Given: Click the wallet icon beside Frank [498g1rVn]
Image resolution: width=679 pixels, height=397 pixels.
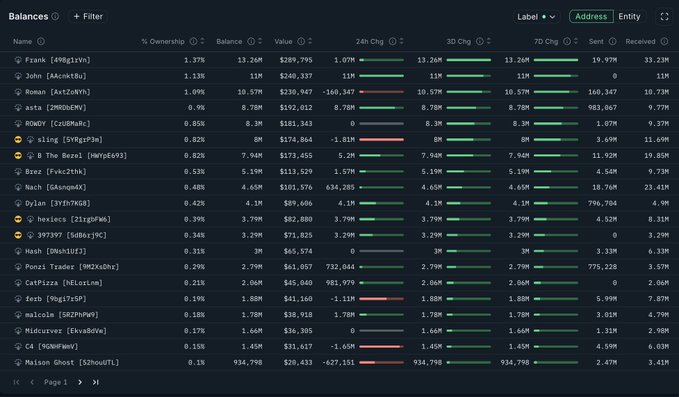Looking at the screenshot, I should pyautogui.click(x=18, y=60).
